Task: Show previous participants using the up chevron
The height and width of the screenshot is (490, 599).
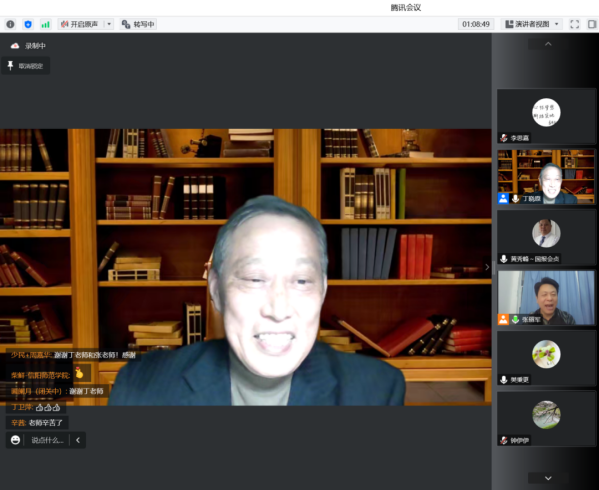Action: 548,44
